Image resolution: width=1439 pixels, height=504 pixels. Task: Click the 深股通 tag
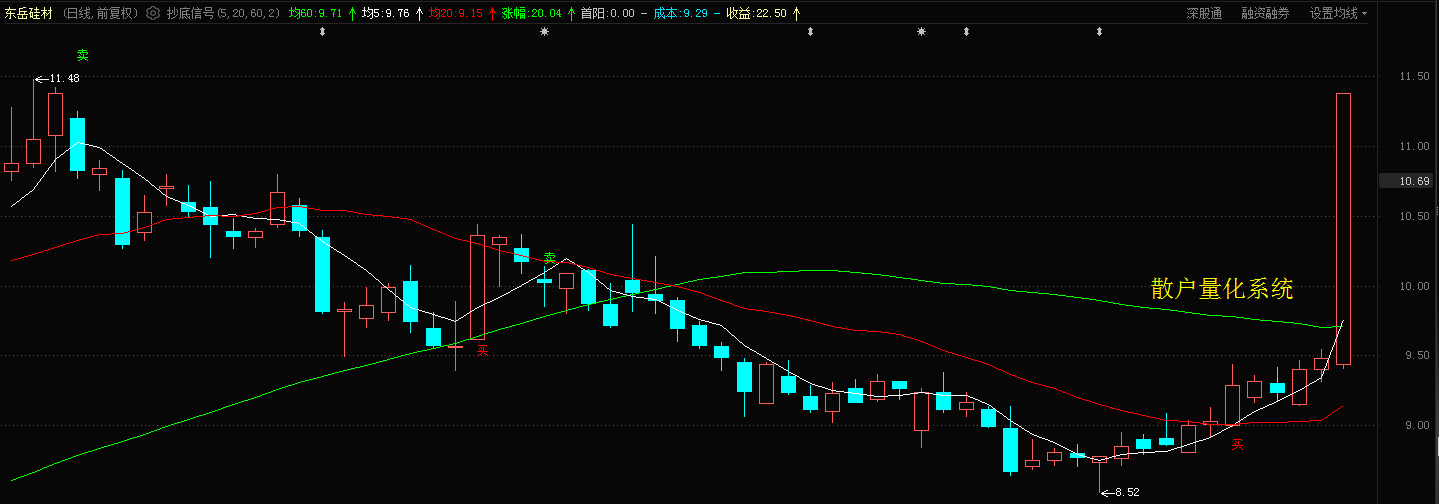[x=1204, y=13]
